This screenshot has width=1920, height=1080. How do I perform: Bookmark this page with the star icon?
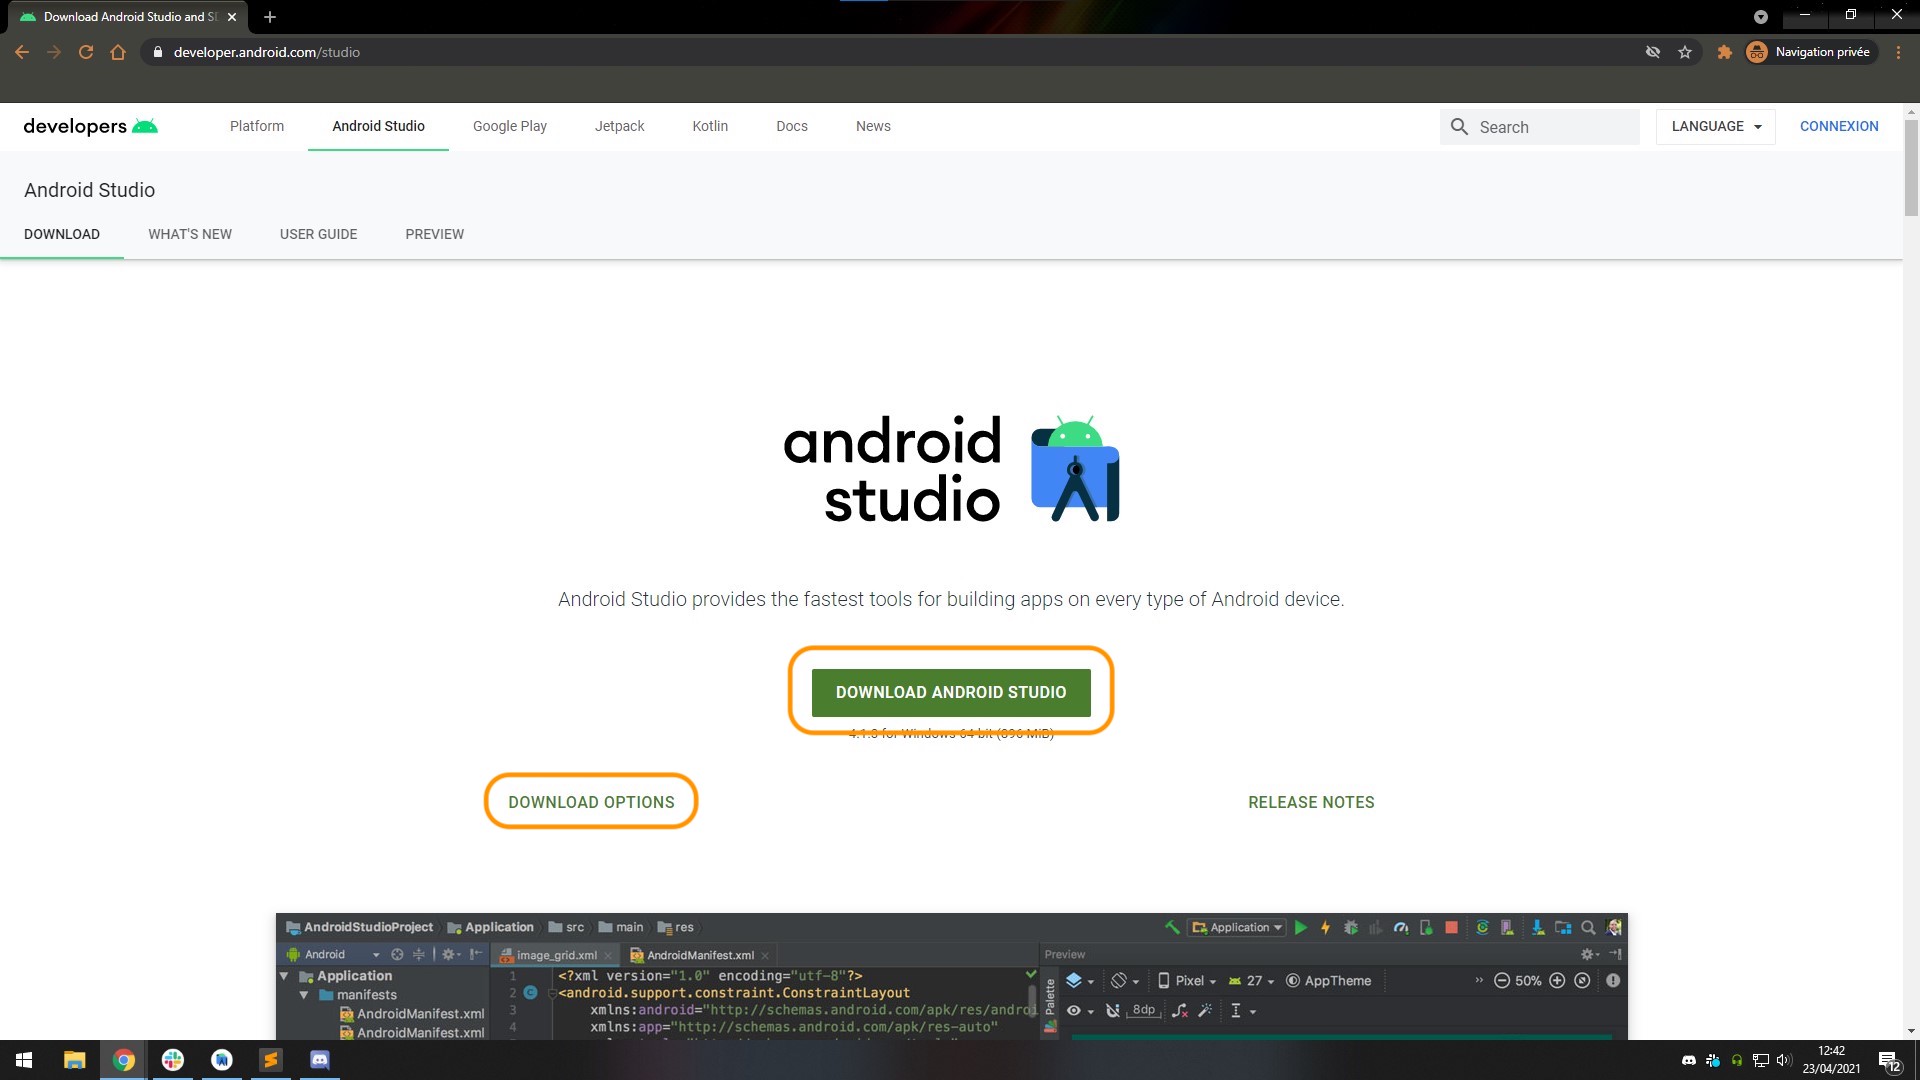tap(1685, 52)
